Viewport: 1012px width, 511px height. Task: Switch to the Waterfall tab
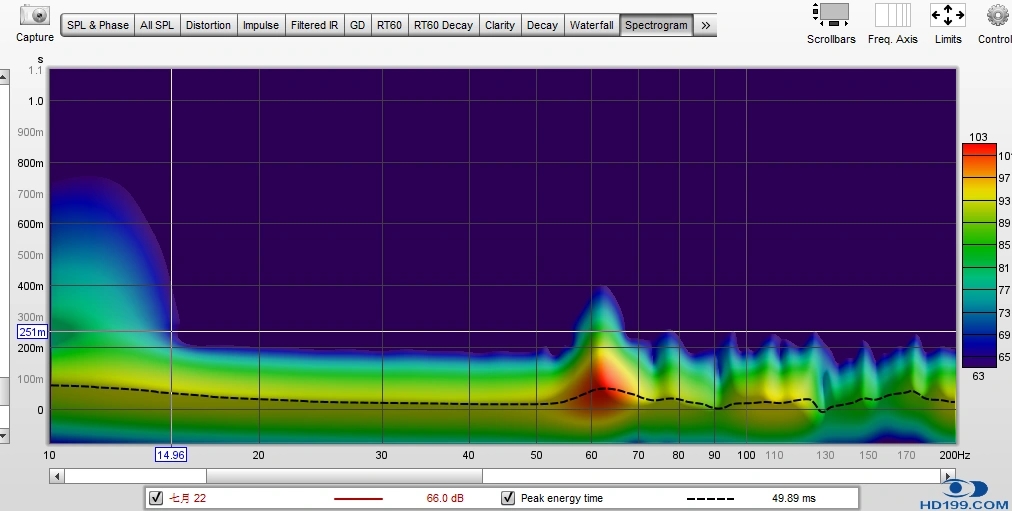591,25
